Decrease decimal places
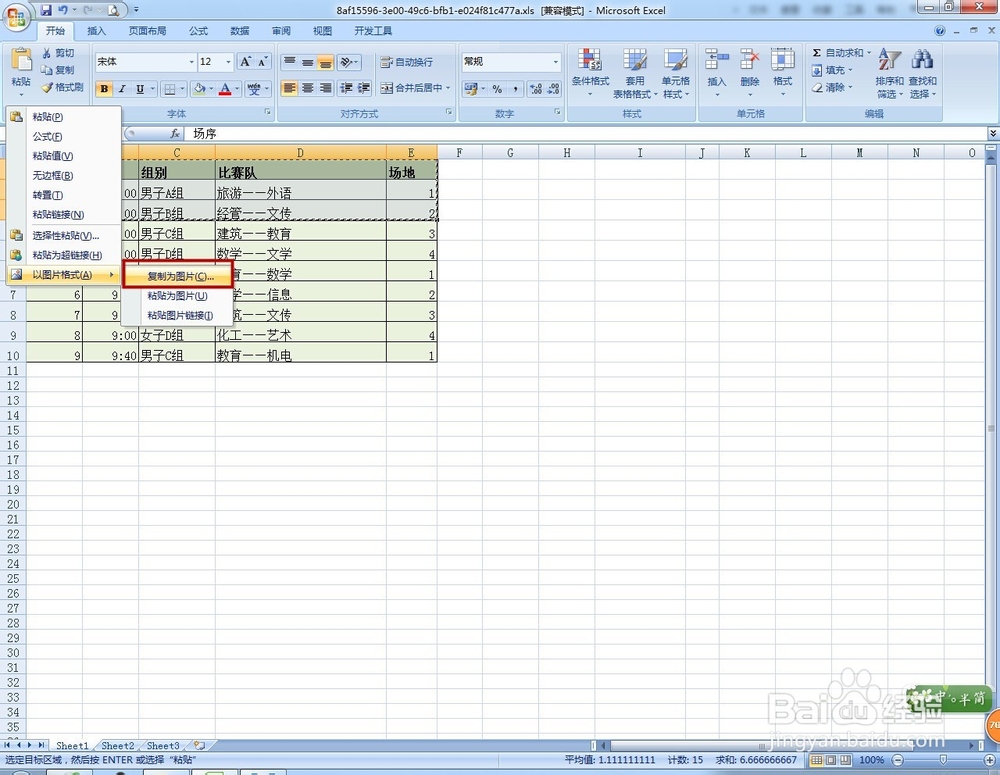Image resolution: width=1000 pixels, height=775 pixels. click(x=553, y=89)
